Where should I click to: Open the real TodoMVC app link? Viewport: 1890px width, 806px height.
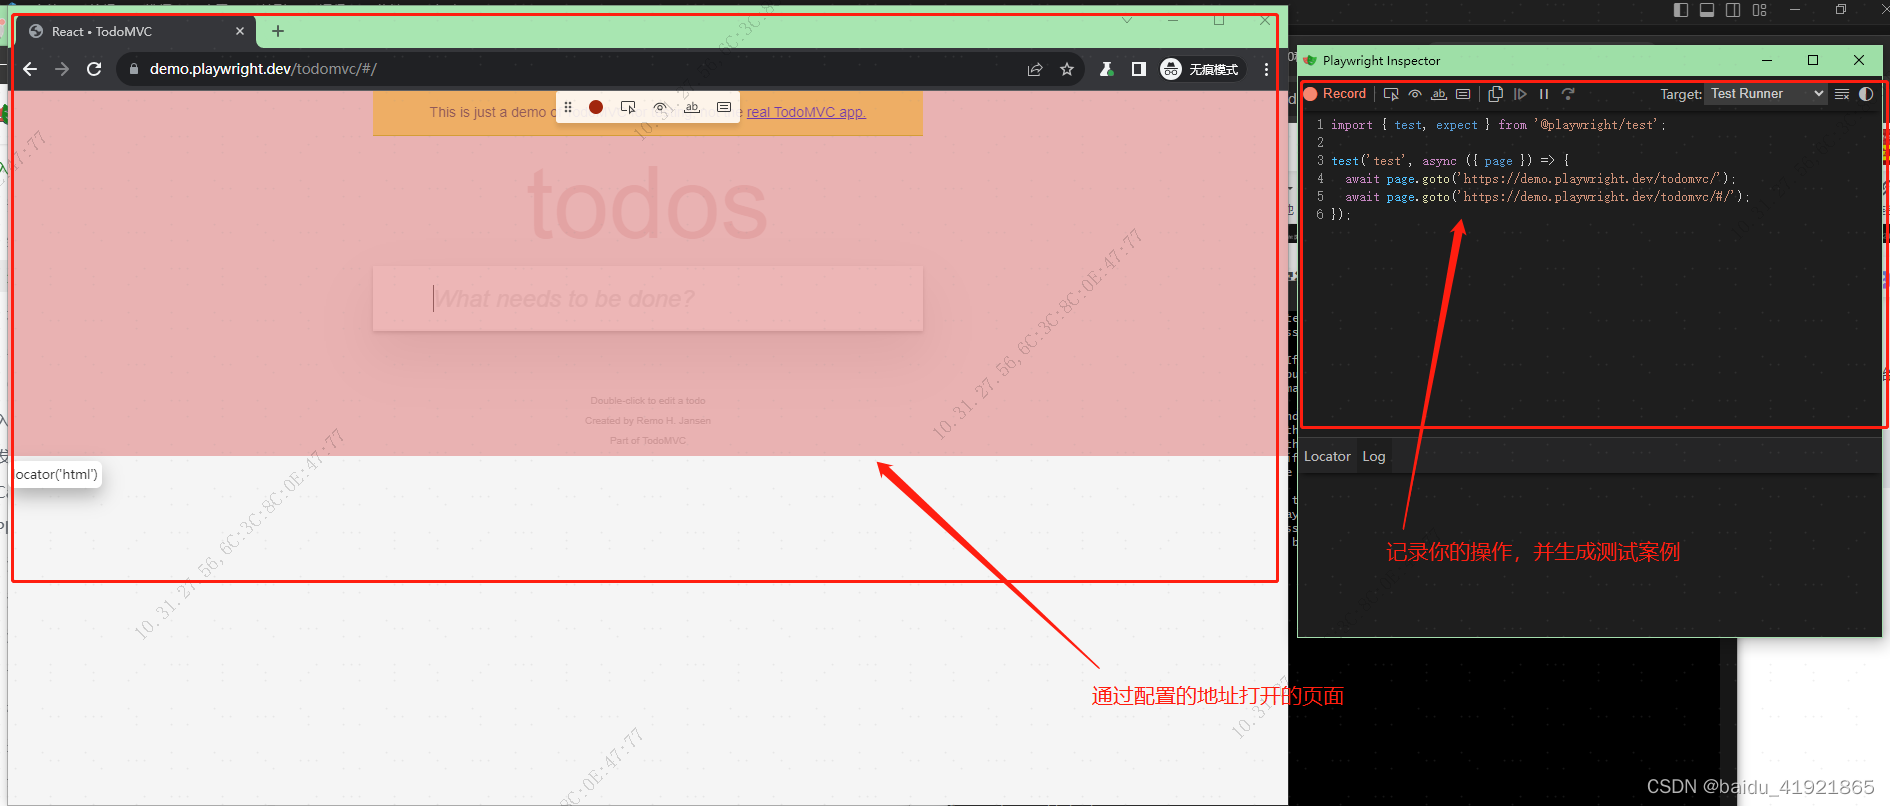806,112
